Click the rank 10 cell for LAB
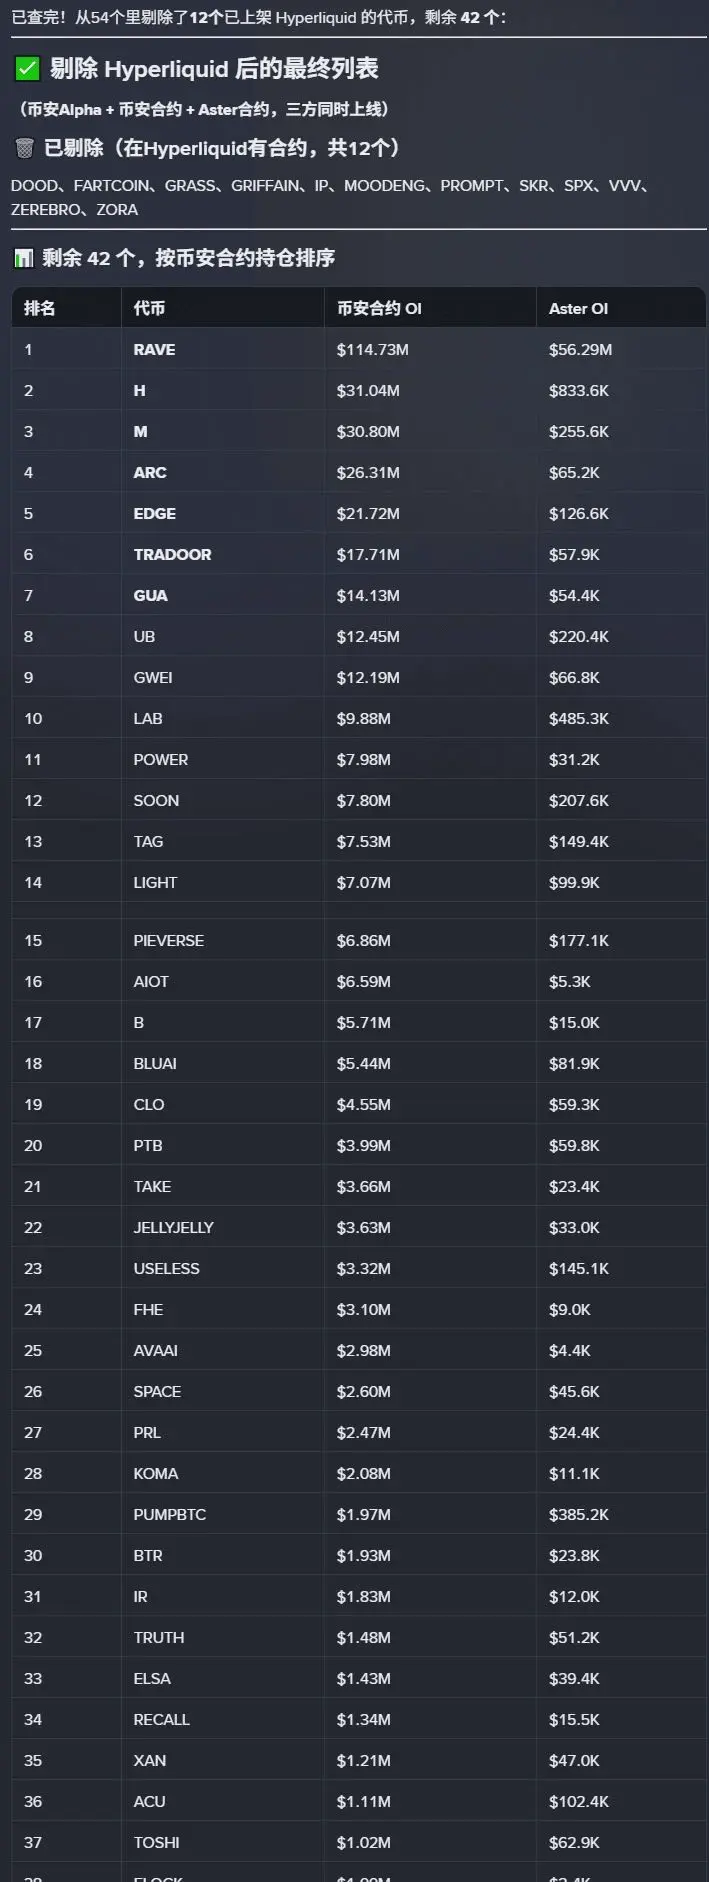709x1882 pixels. pos(33,718)
